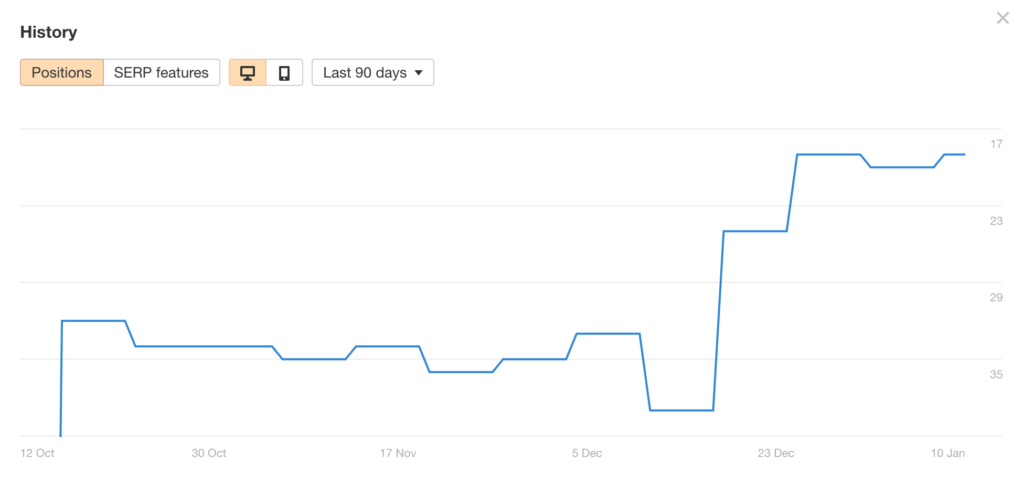Image resolution: width=1024 pixels, height=479 pixels.
Task: Click the 10 Jan date label
Action: (948, 453)
